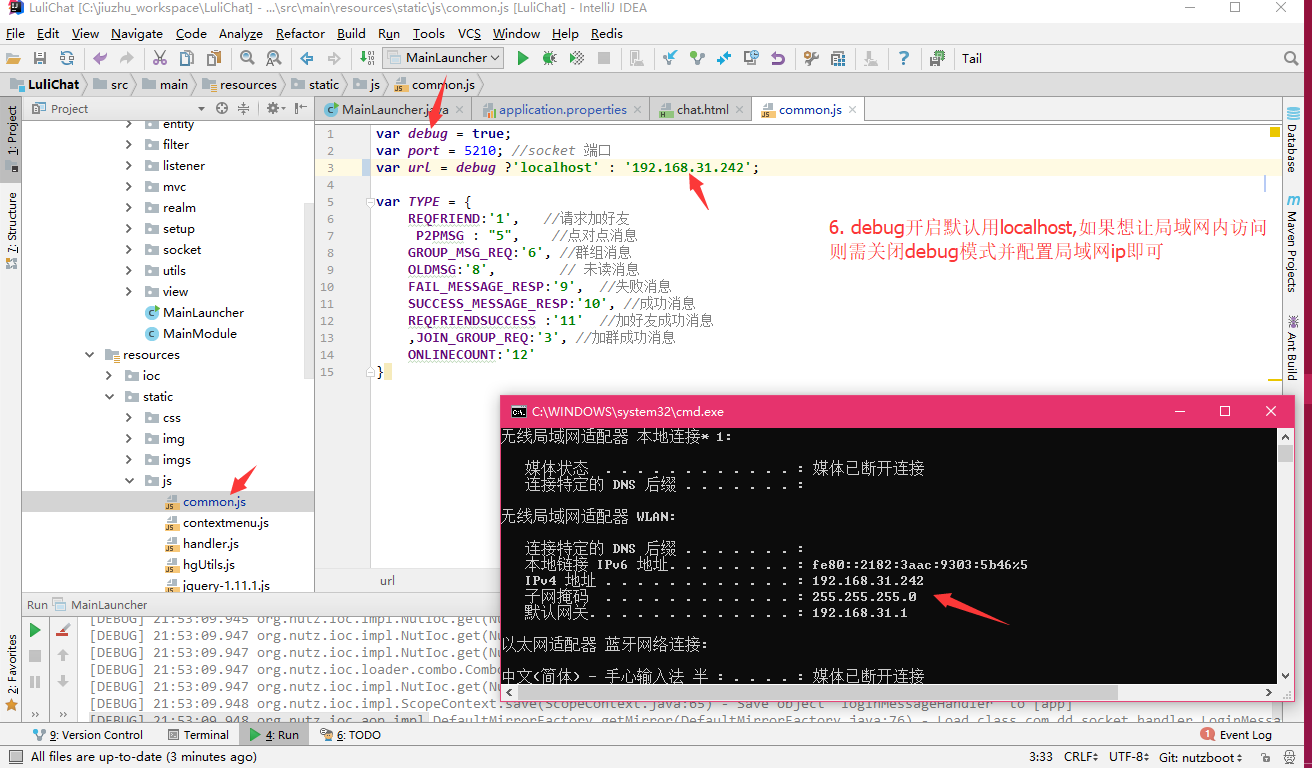Click the Cut scissors icon
Image resolution: width=1312 pixels, height=768 pixels.
click(160, 58)
